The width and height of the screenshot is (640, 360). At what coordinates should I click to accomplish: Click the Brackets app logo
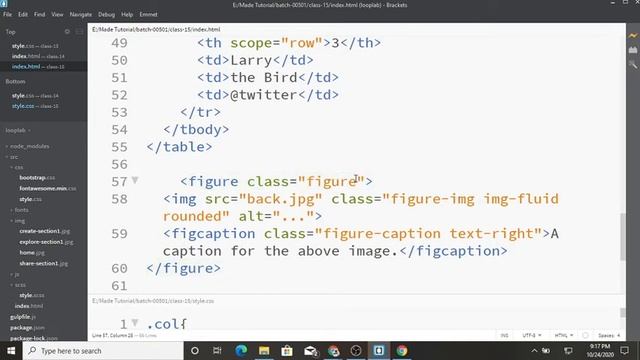pos(4,4)
